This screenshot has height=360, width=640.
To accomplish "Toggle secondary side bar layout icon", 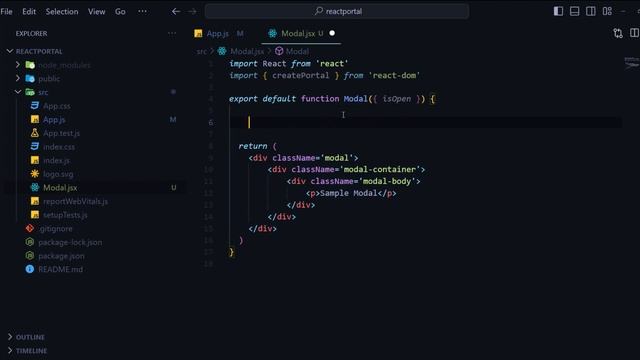I will [x=591, y=11].
